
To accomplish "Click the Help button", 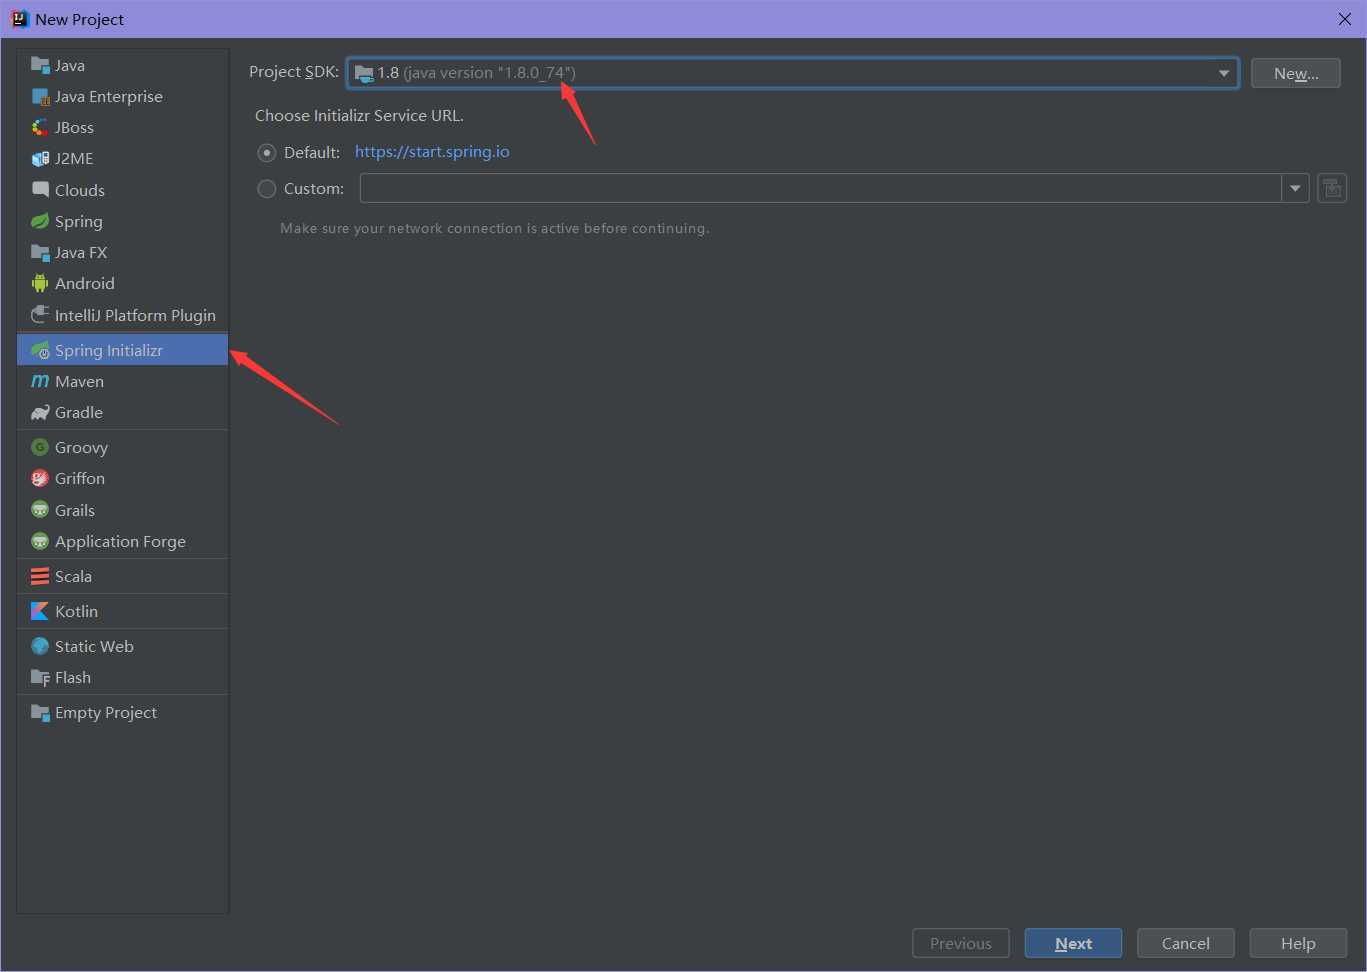I will [x=1298, y=943].
